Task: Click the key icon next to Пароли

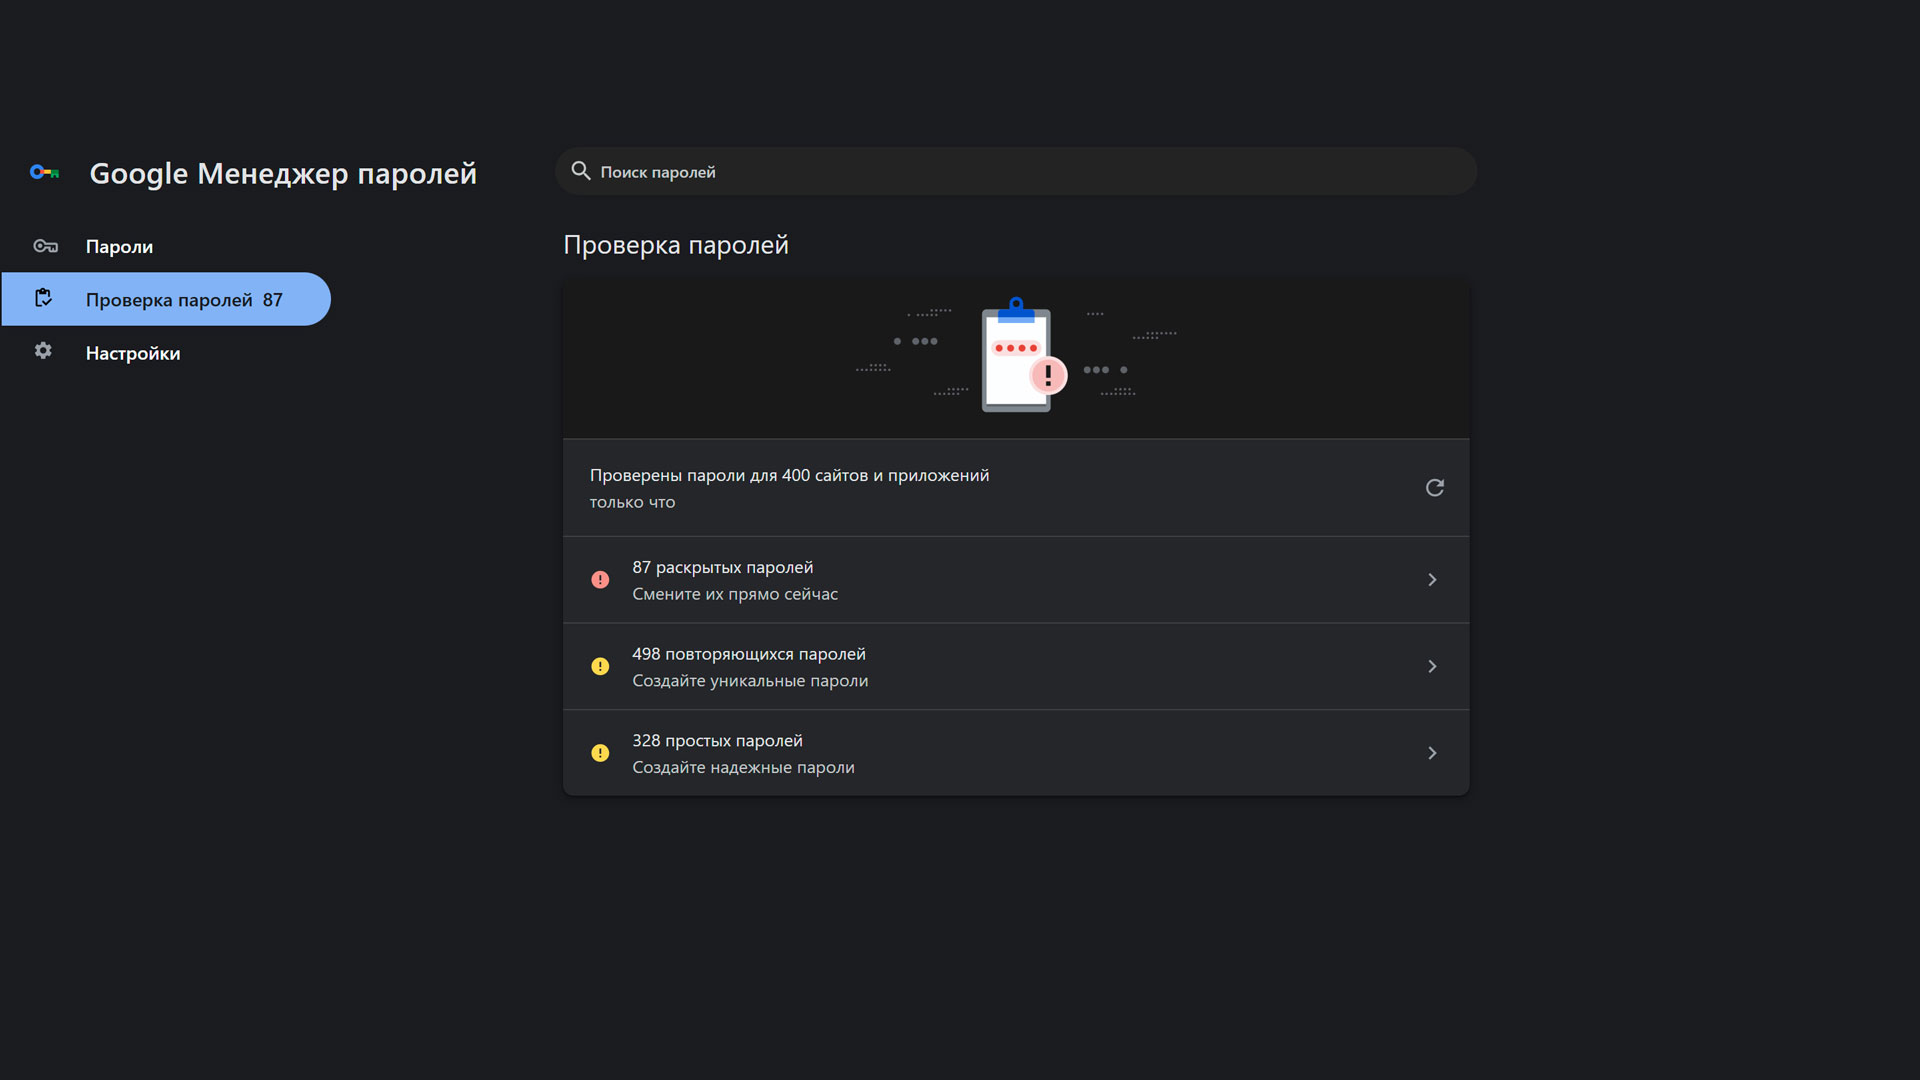Action: (x=45, y=246)
